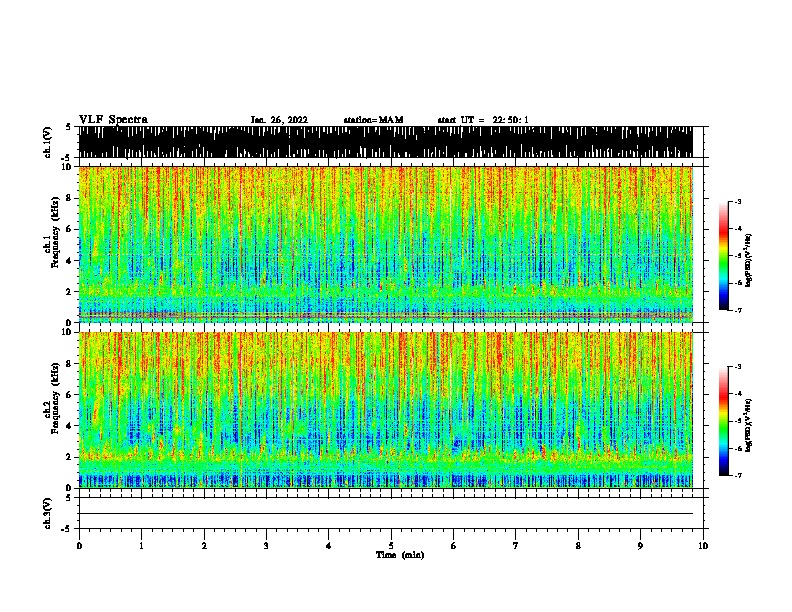
Task: Click time axis tick label "10"
Action: click(x=703, y=546)
